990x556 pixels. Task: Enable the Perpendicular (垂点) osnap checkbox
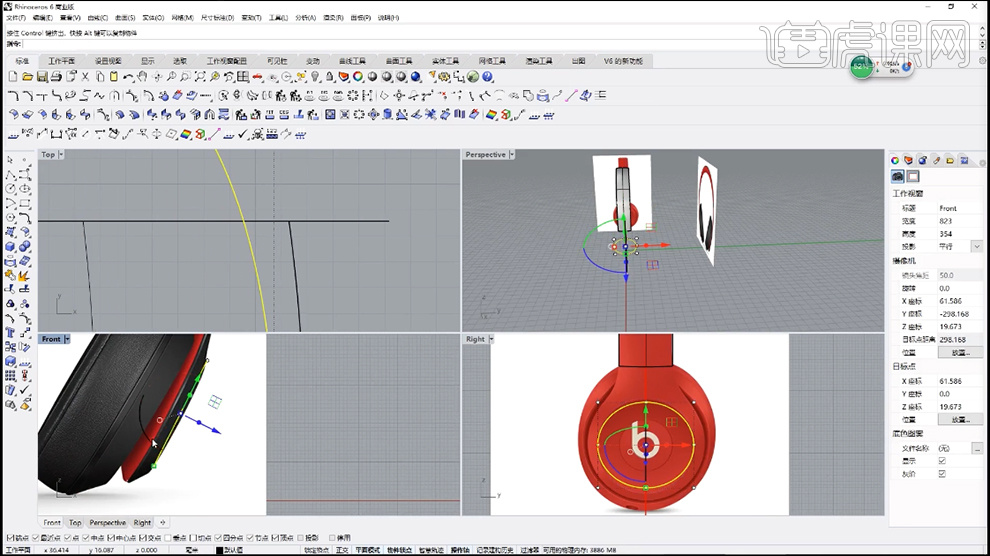pyautogui.click(x=168, y=538)
